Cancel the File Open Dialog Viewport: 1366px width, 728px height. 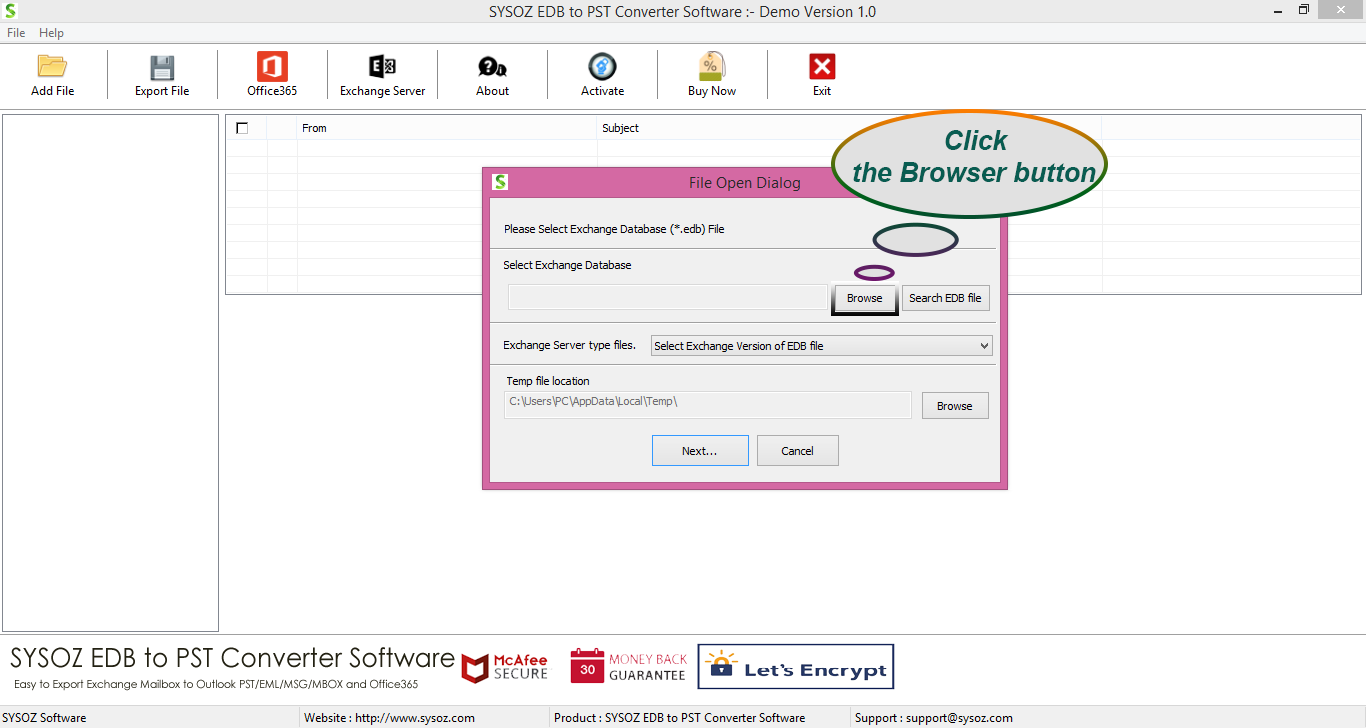(x=797, y=451)
